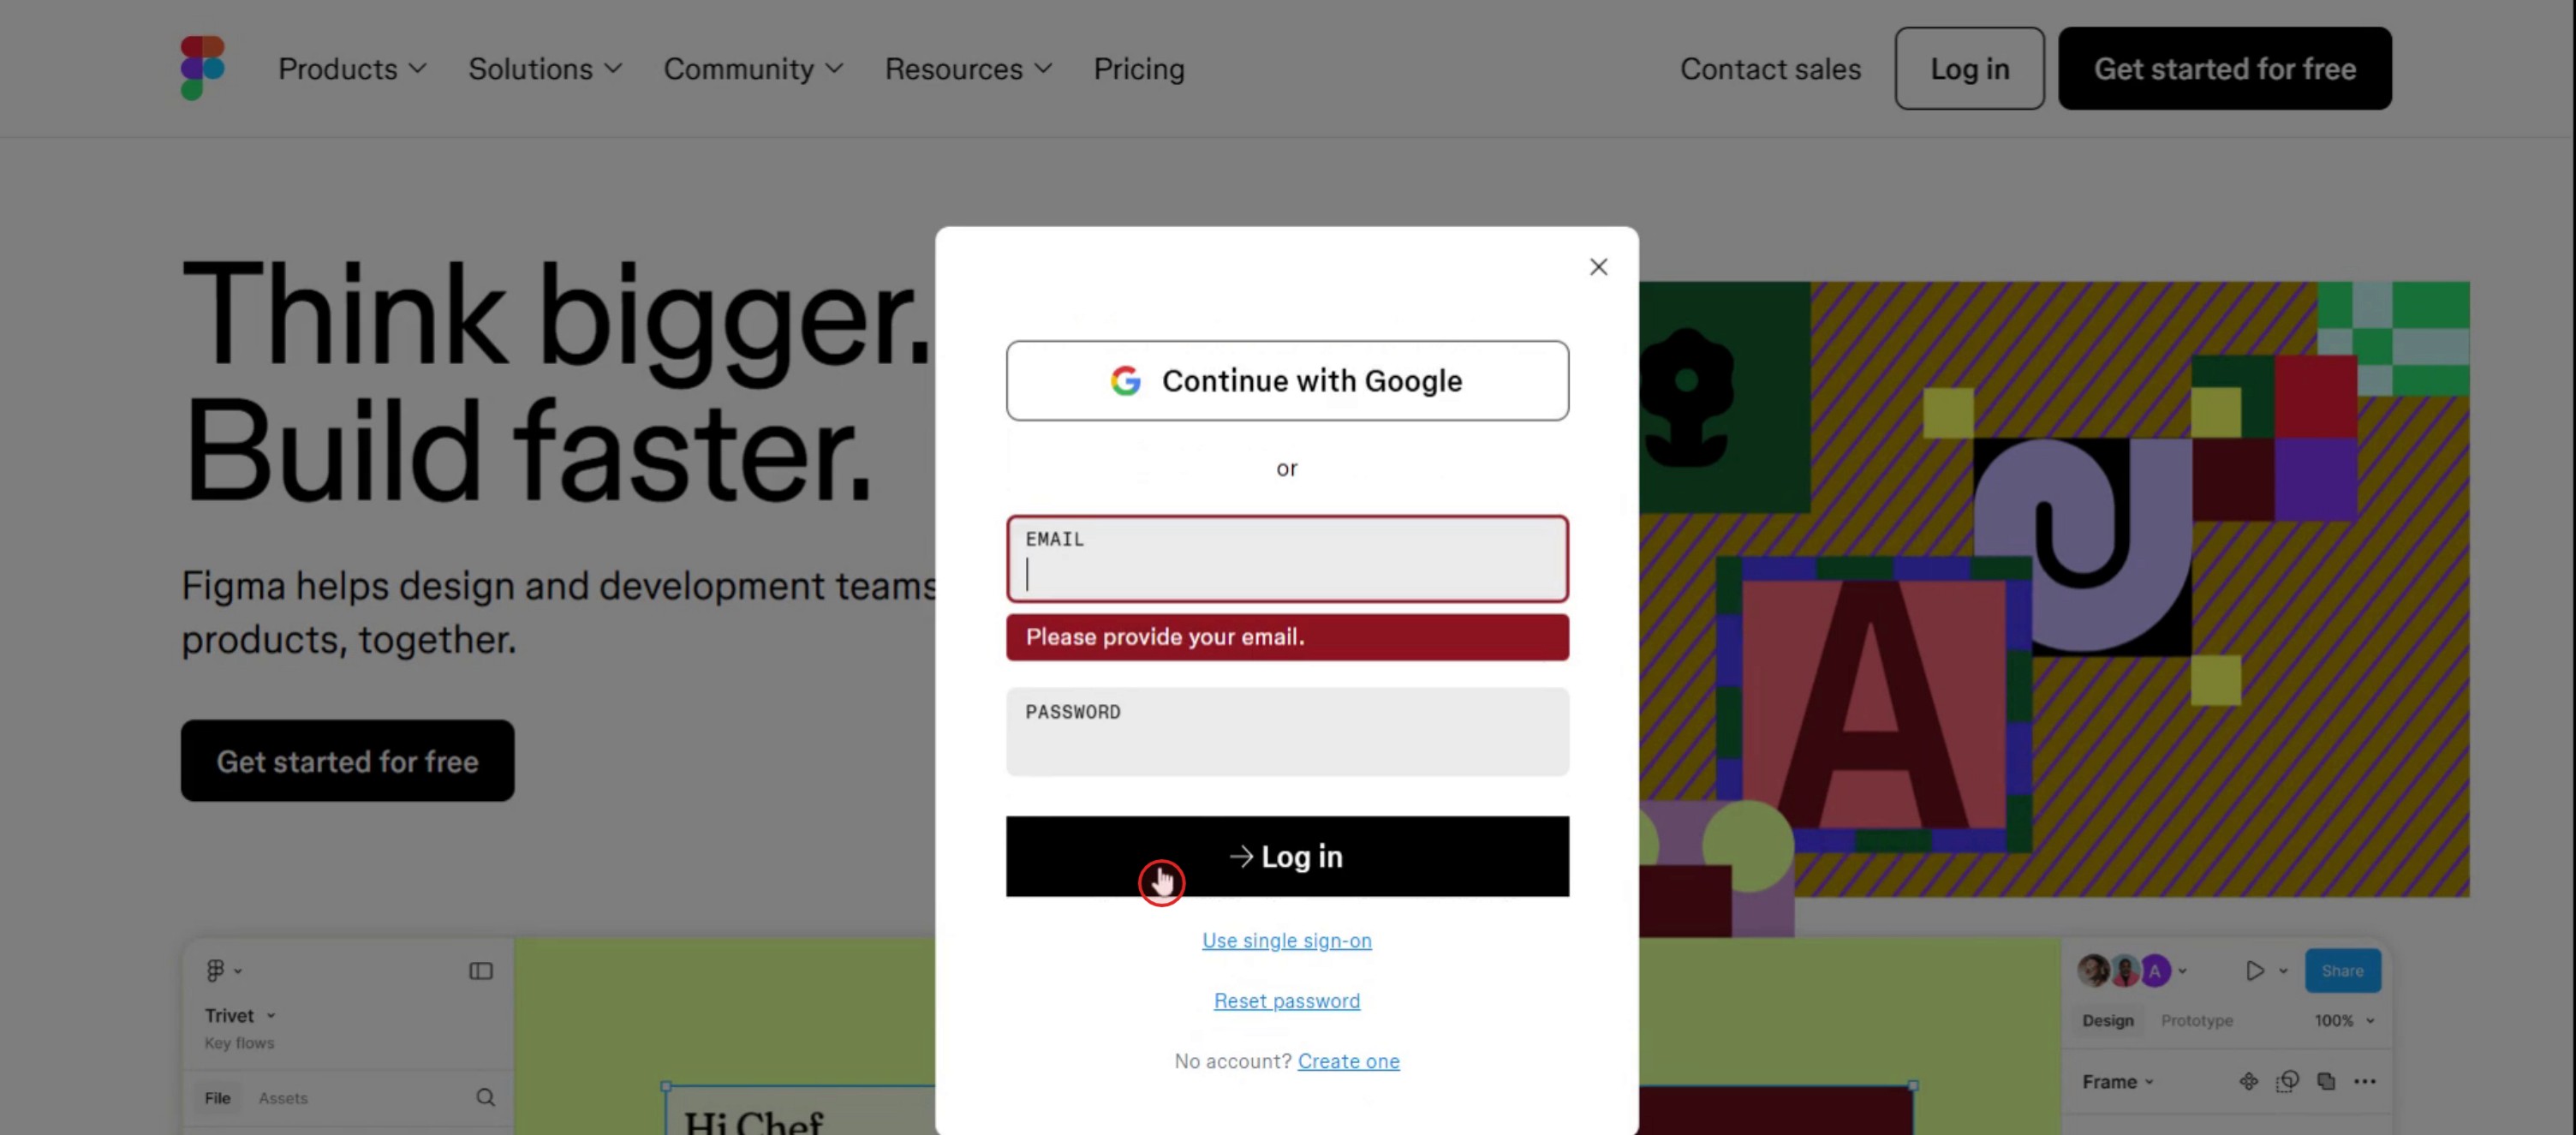The image size is (2576, 1135).
Task: Open the three-dots more options icon
Action: click(2364, 1081)
